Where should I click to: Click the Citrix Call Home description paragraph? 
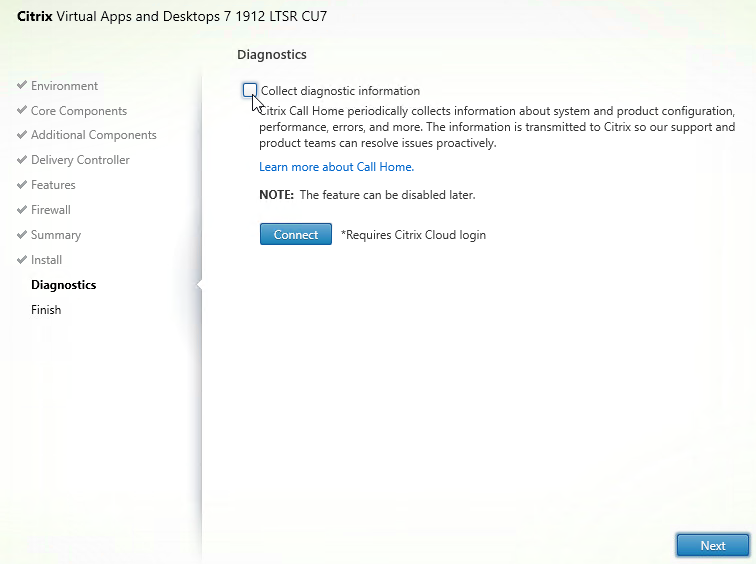[497, 127]
